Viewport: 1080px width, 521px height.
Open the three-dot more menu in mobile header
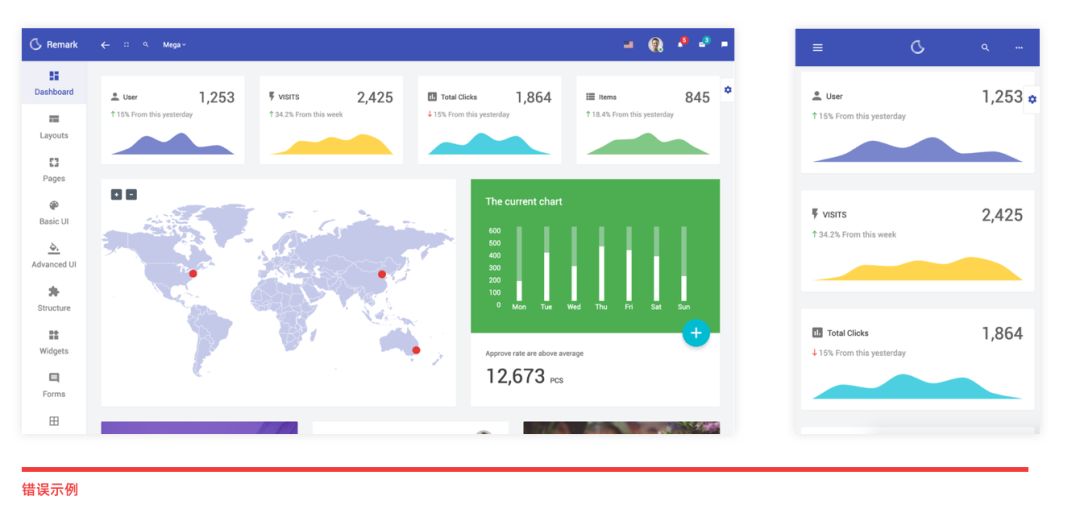pyautogui.click(x=1018, y=48)
